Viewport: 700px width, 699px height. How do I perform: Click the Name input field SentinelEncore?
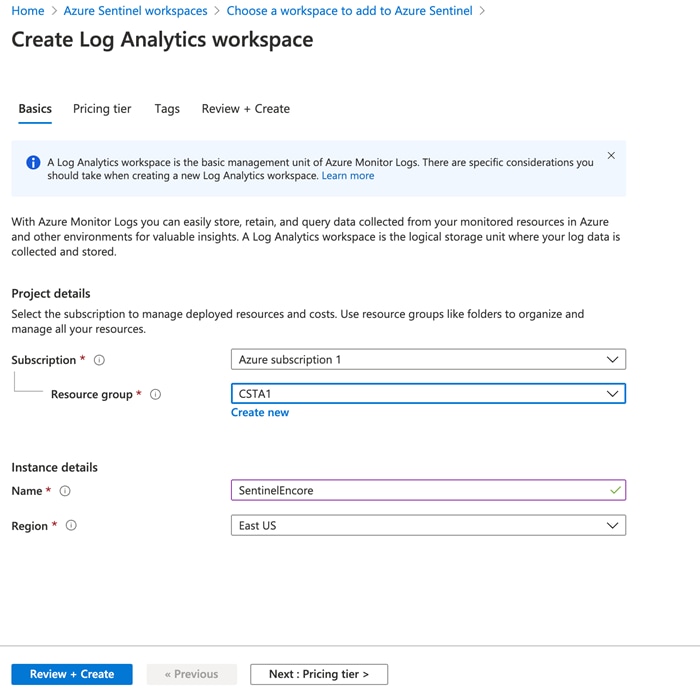[428, 490]
